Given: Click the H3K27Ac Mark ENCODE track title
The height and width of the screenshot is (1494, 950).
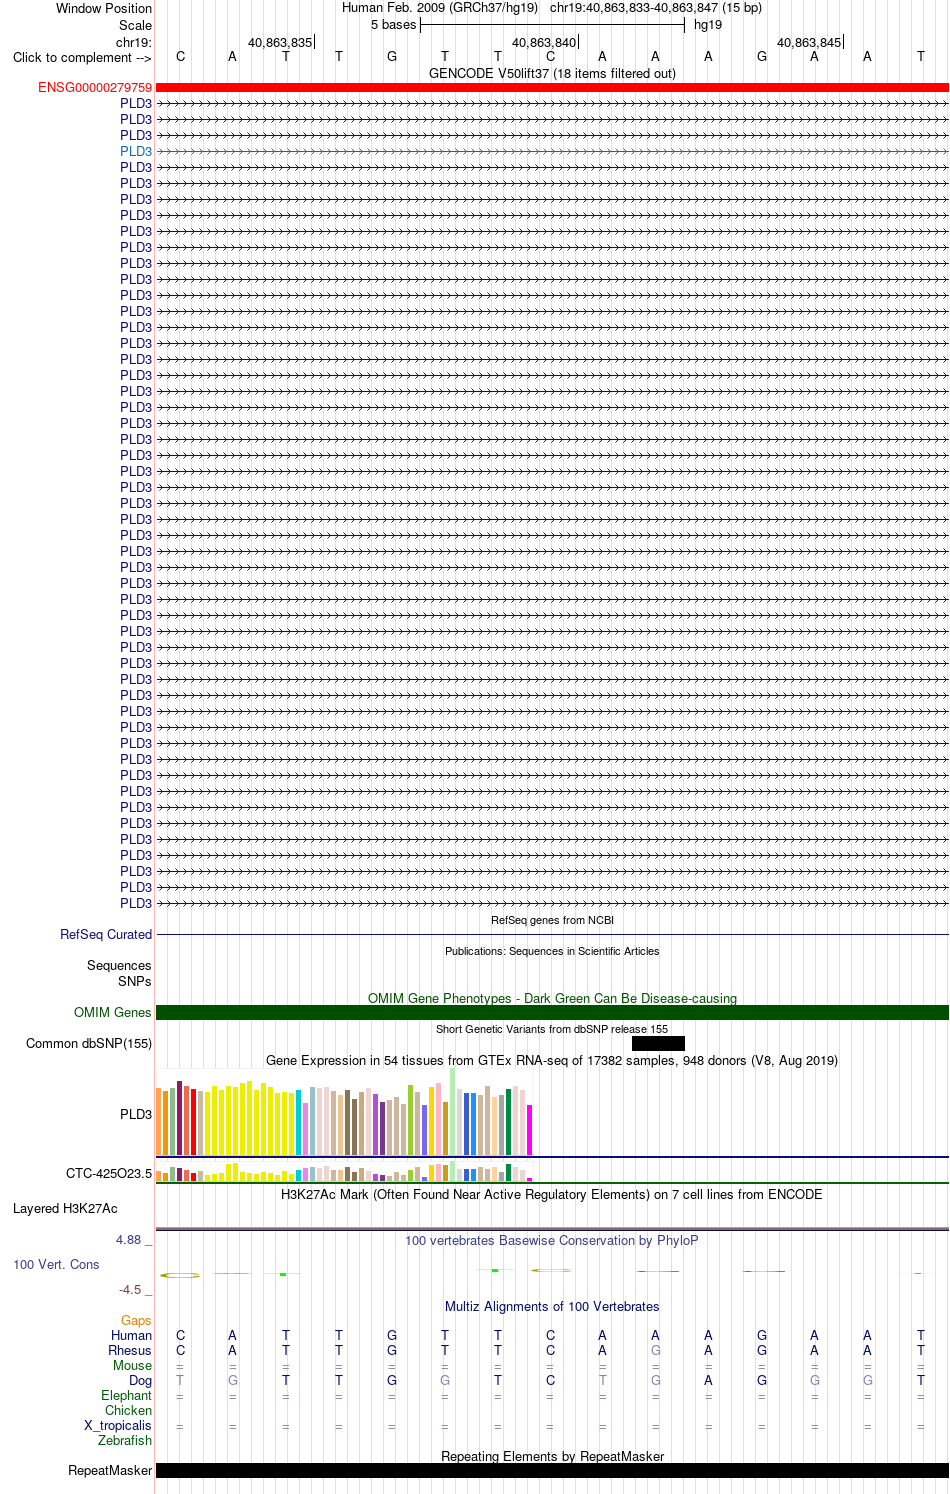Looking at the screenshot, I should (x=552, y=1195).
